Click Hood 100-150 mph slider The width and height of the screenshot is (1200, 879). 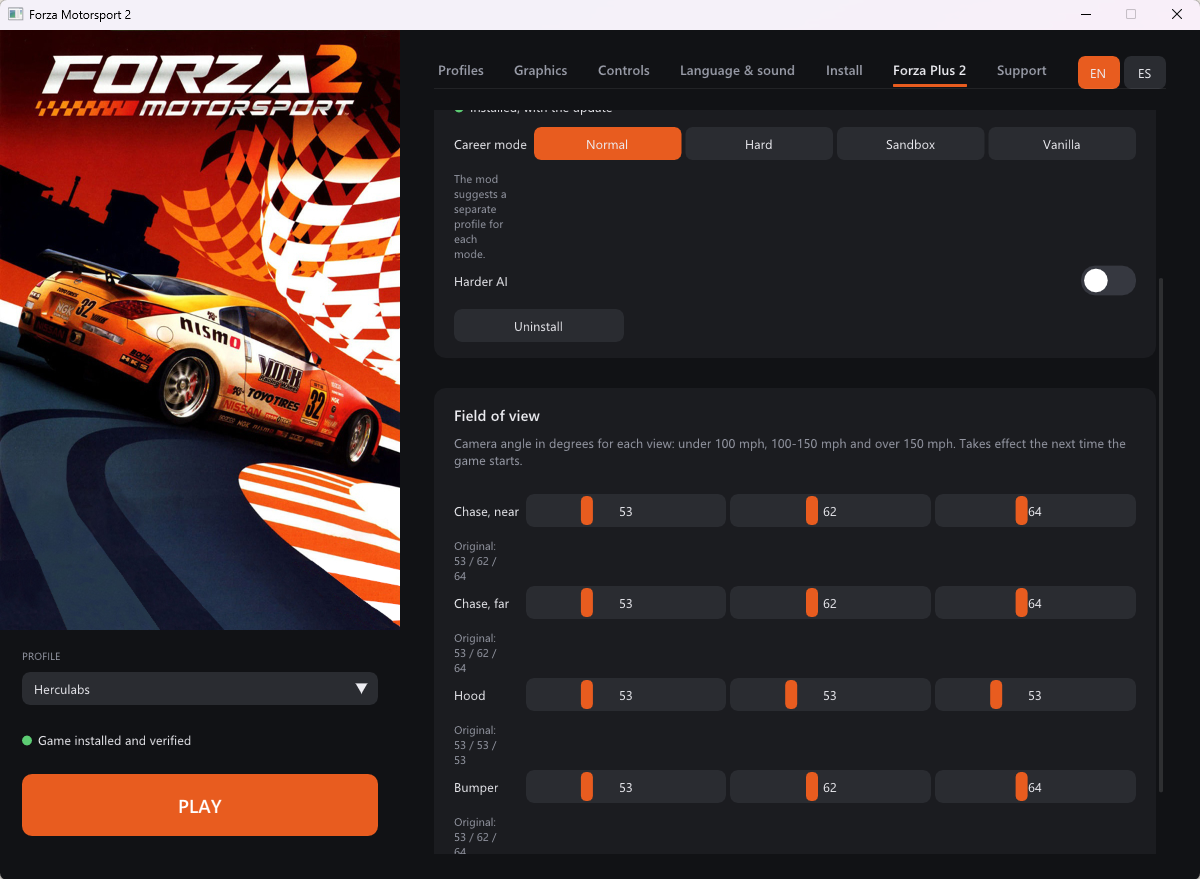click(830, 695)
